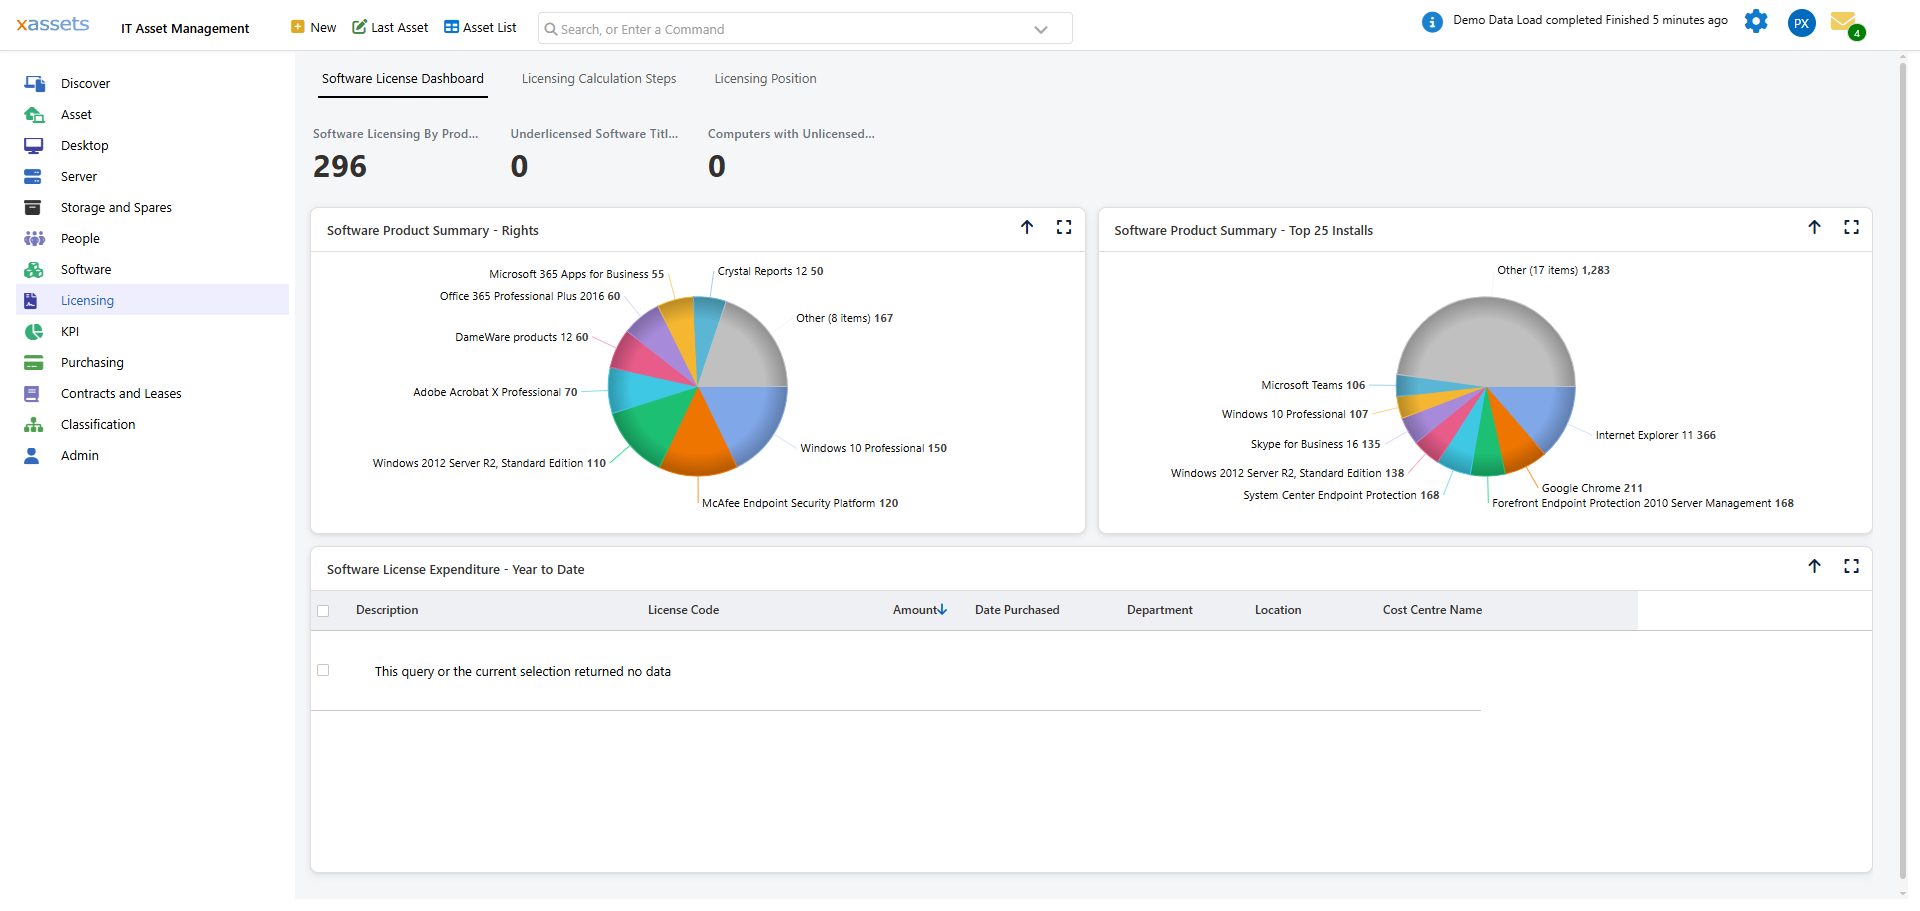The width and height of the screenshot is (1920, 911).
Task: Expand the Software Product Summary - Rights chart to fullscreen
Action: point(1064,227)
